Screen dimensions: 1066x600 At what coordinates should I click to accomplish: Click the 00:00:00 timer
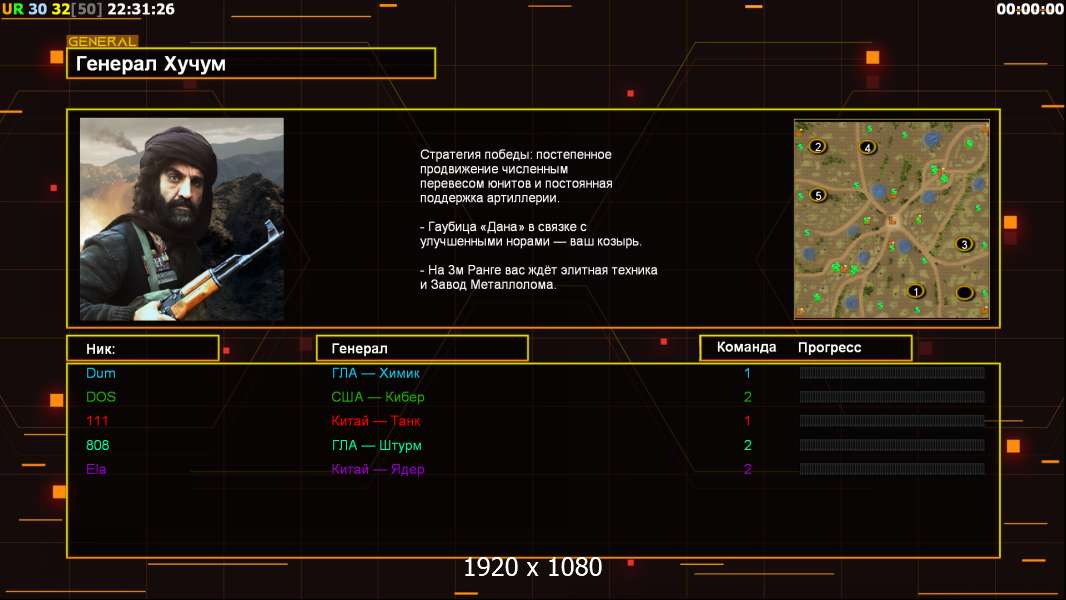pyautogui.click(x=1029, y=9)
